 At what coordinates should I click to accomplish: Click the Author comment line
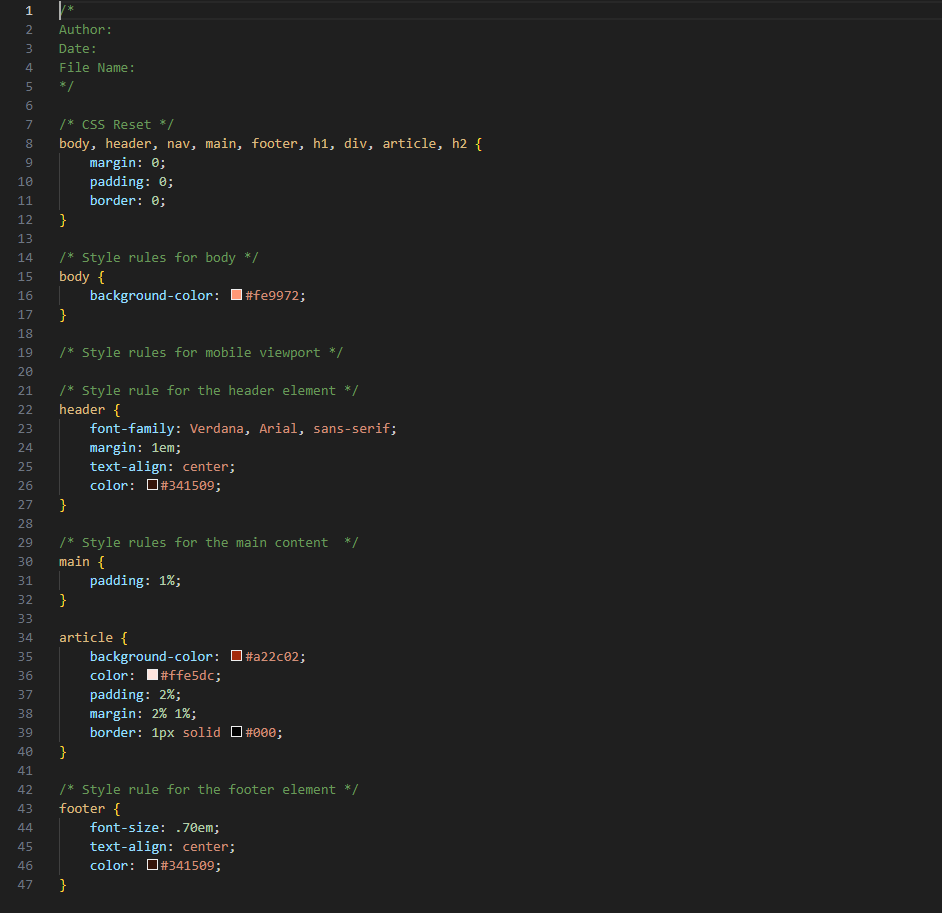[85, 29]
